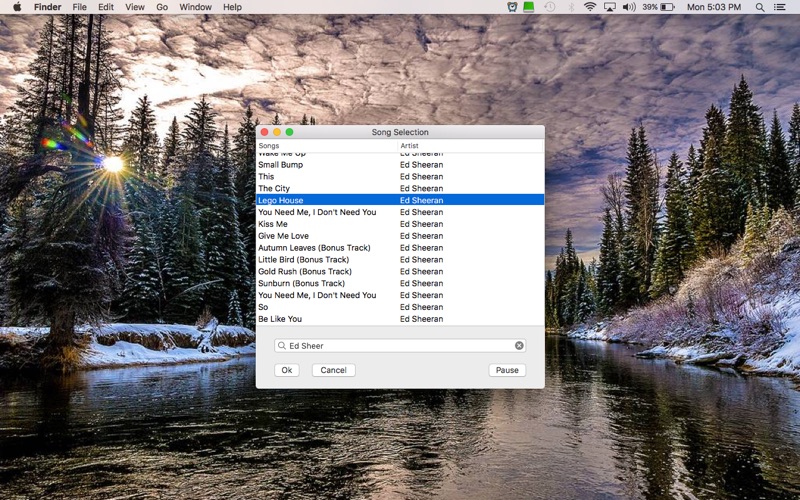Clear the search field with the x icon
The height and width of the screenshot is (500, 800).
click(x=519, y=345)
